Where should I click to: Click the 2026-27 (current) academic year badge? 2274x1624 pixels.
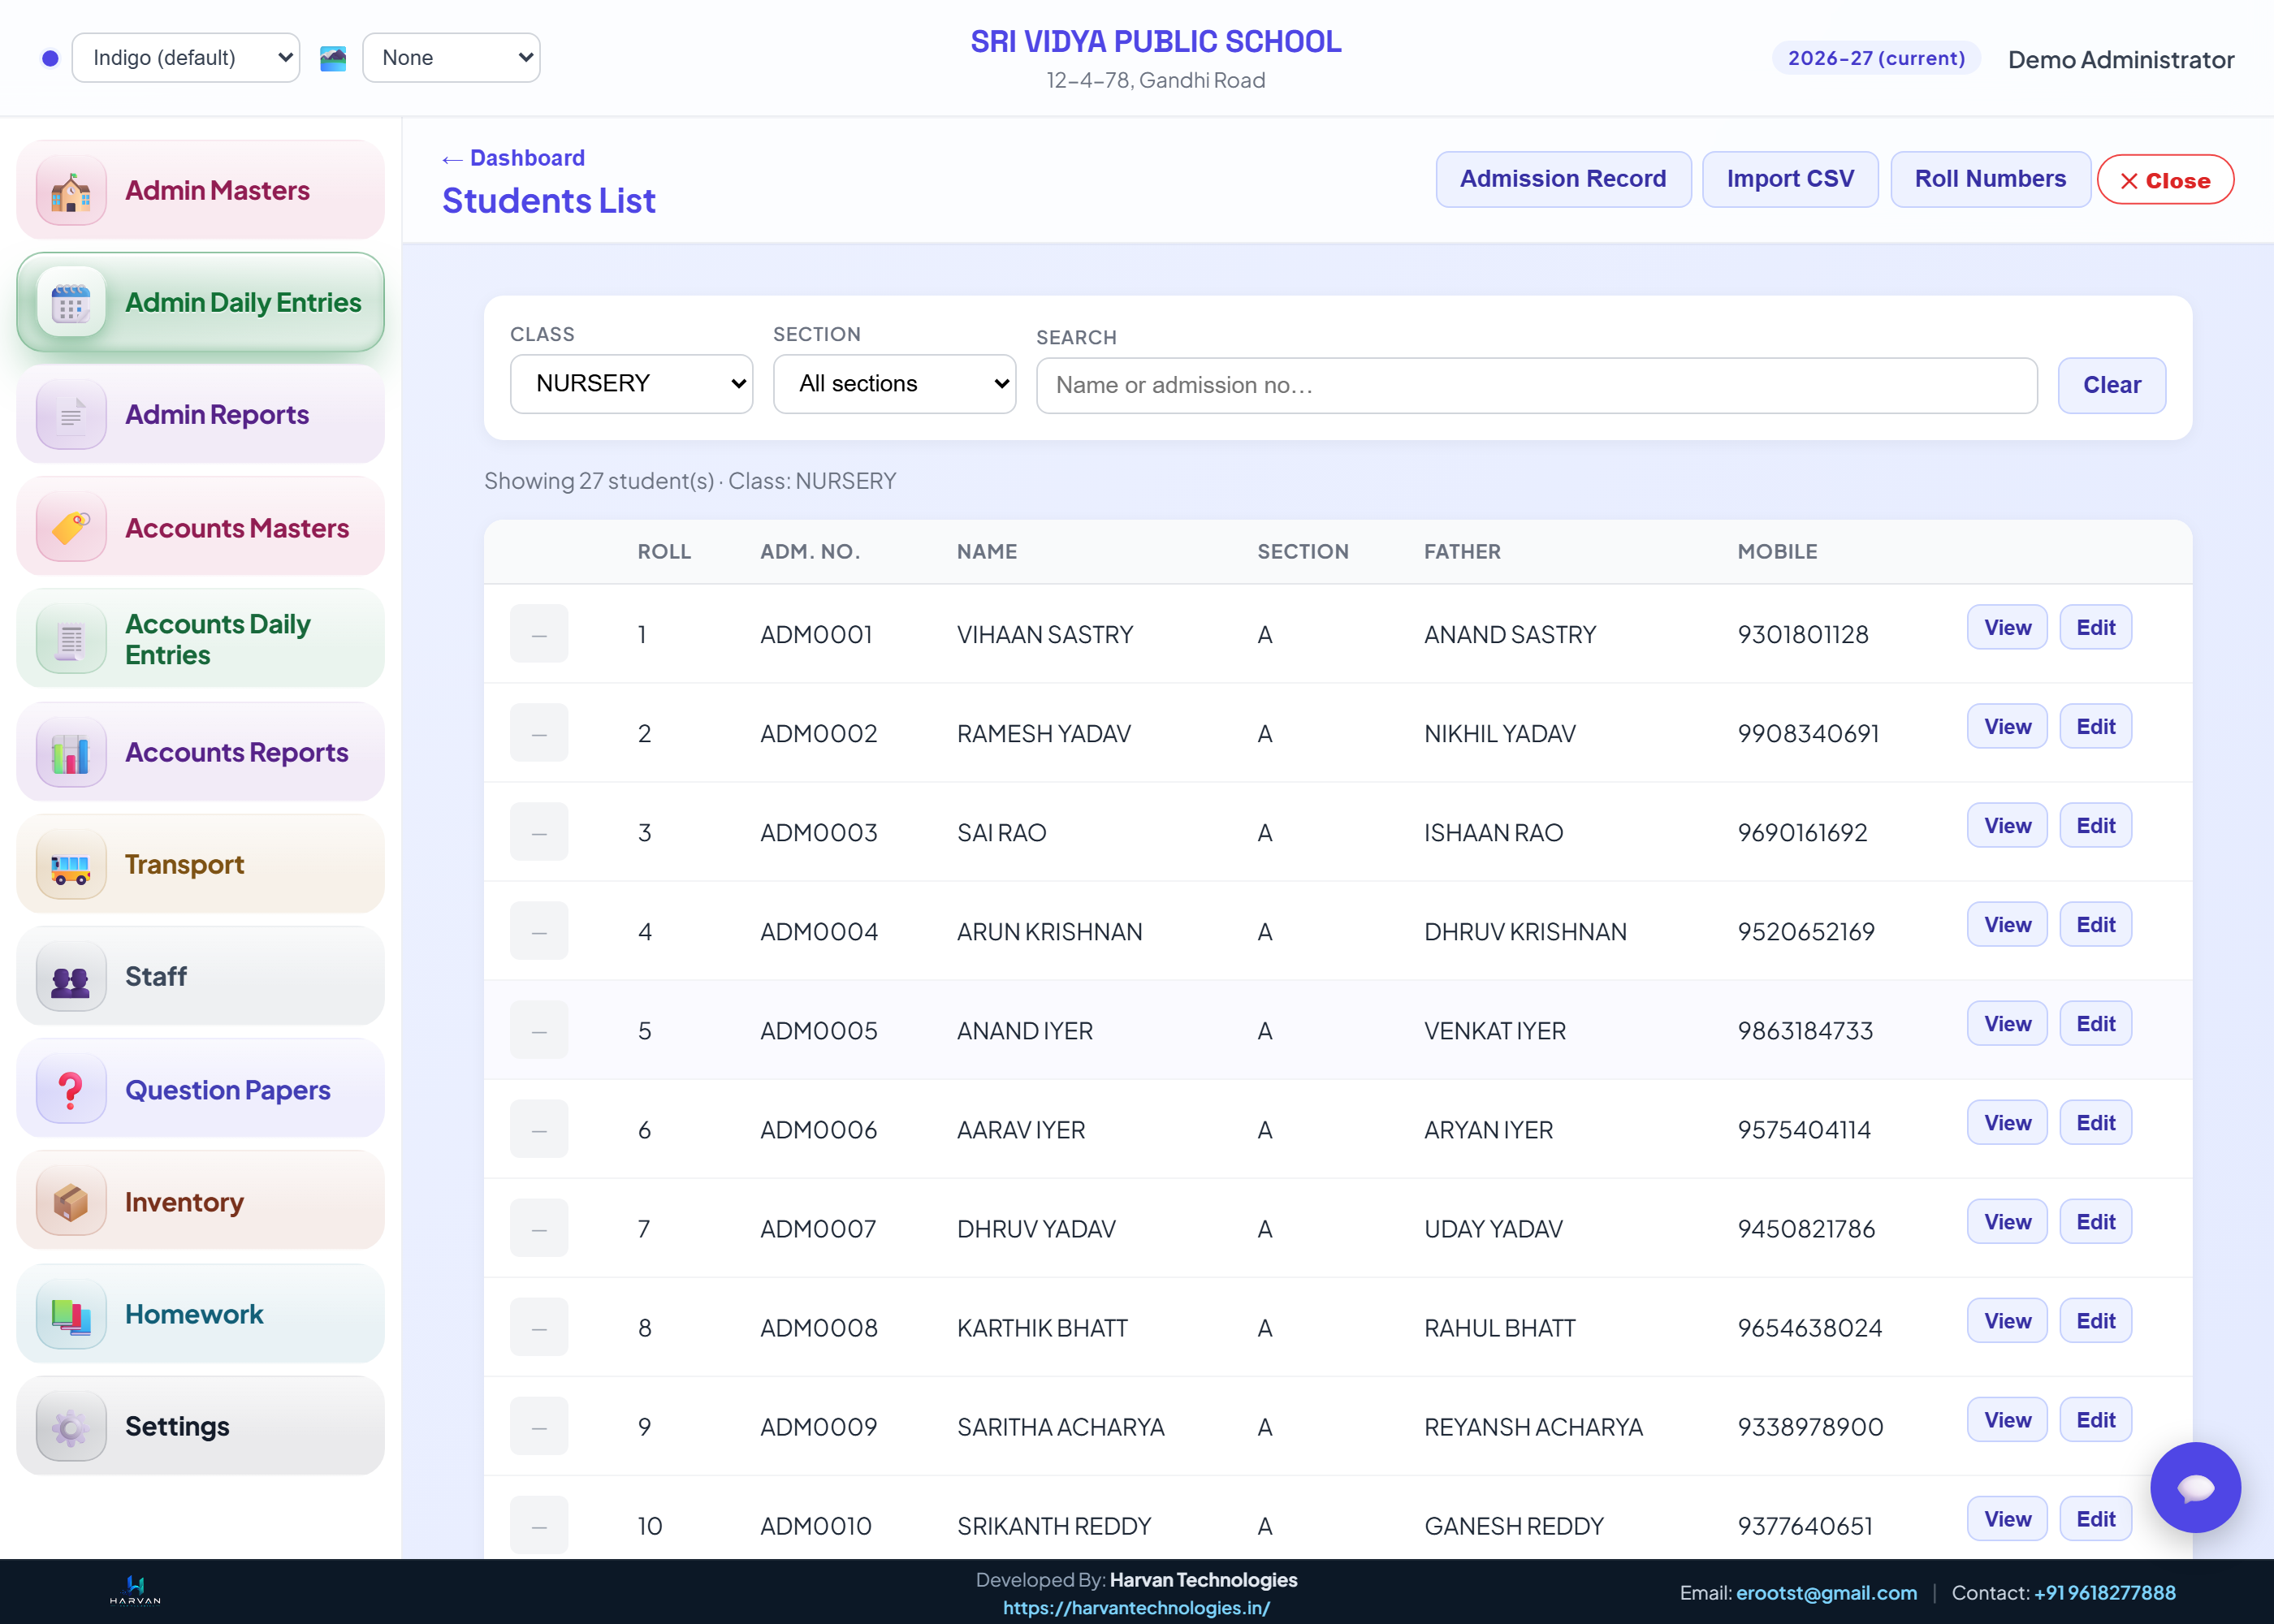coord(1876,58)
